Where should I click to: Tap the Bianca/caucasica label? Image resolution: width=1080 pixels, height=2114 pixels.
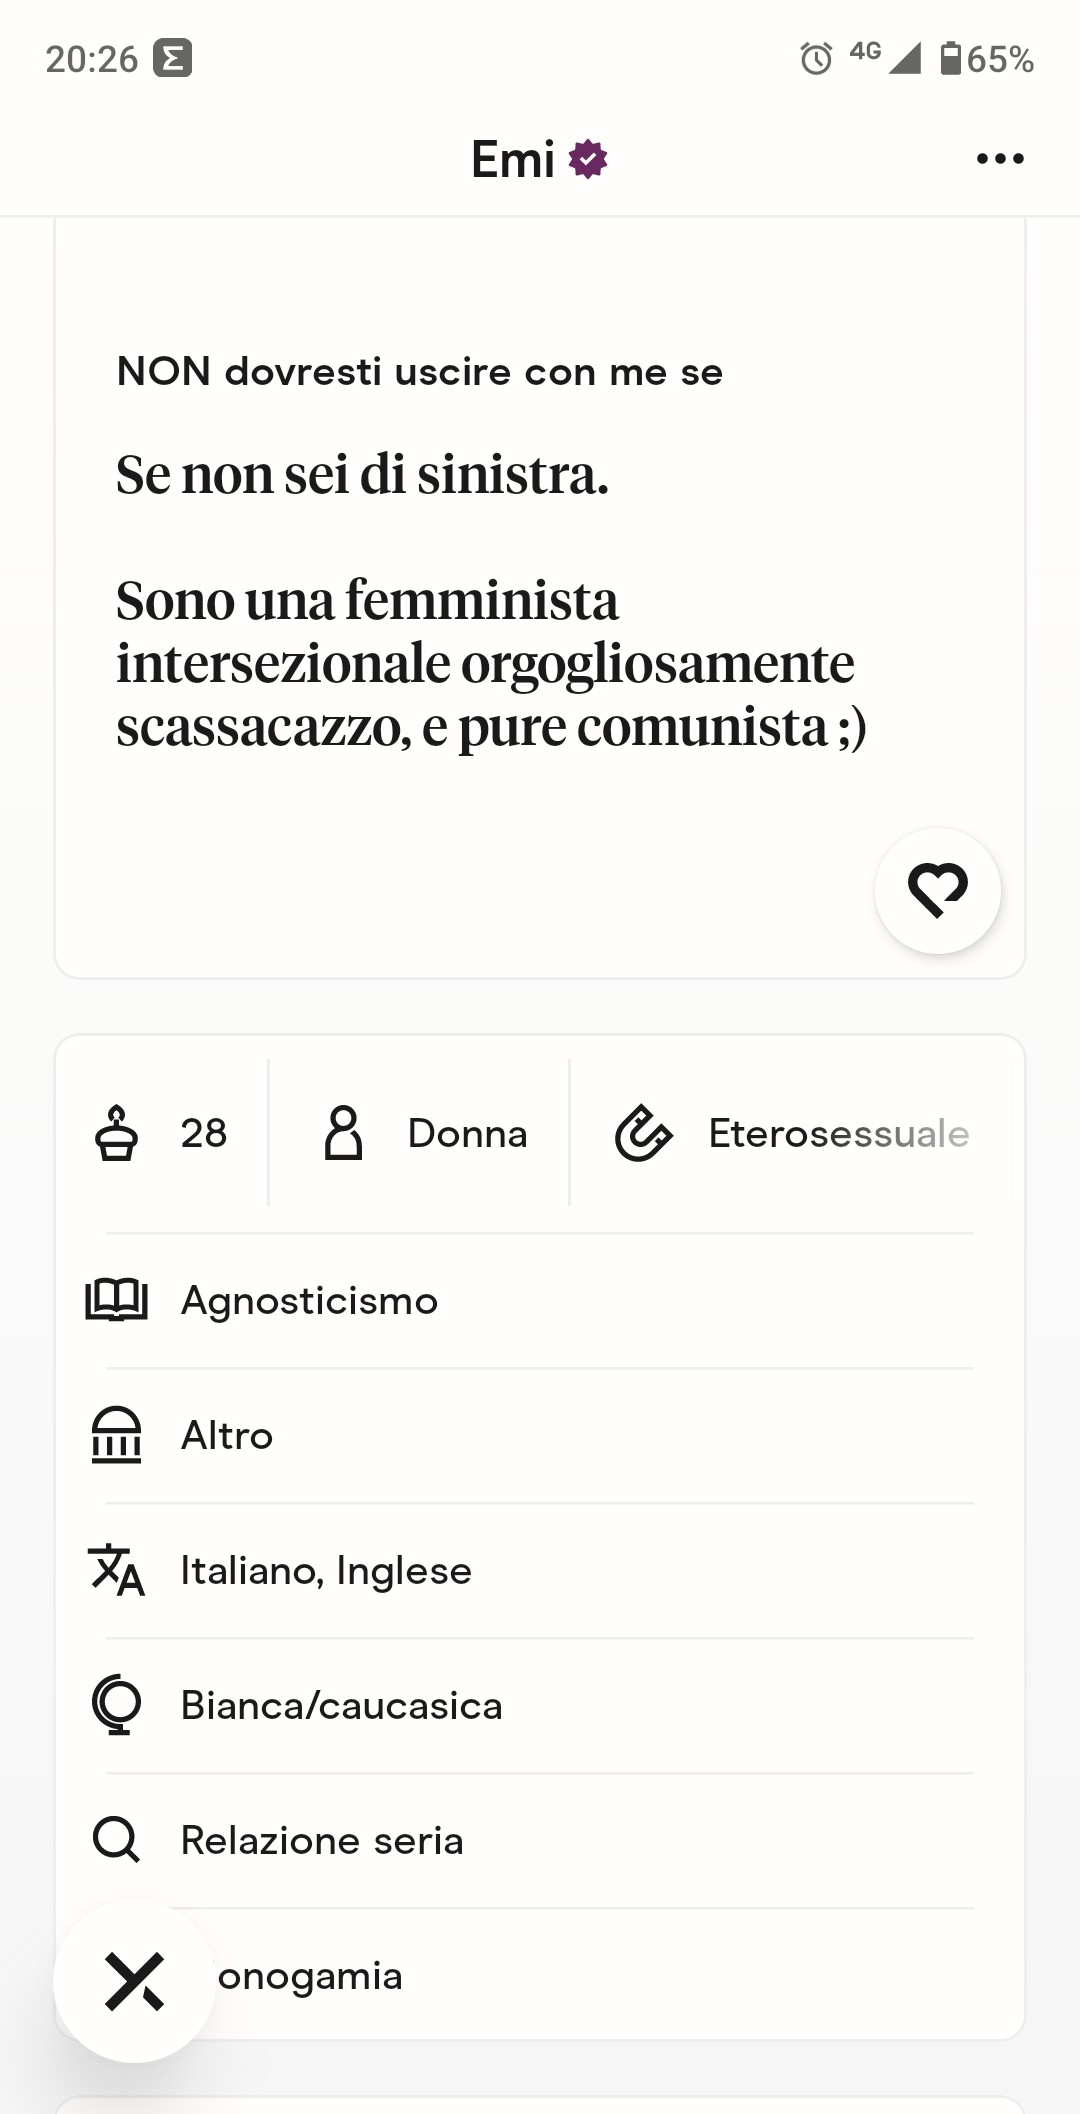coord(341,1705)
